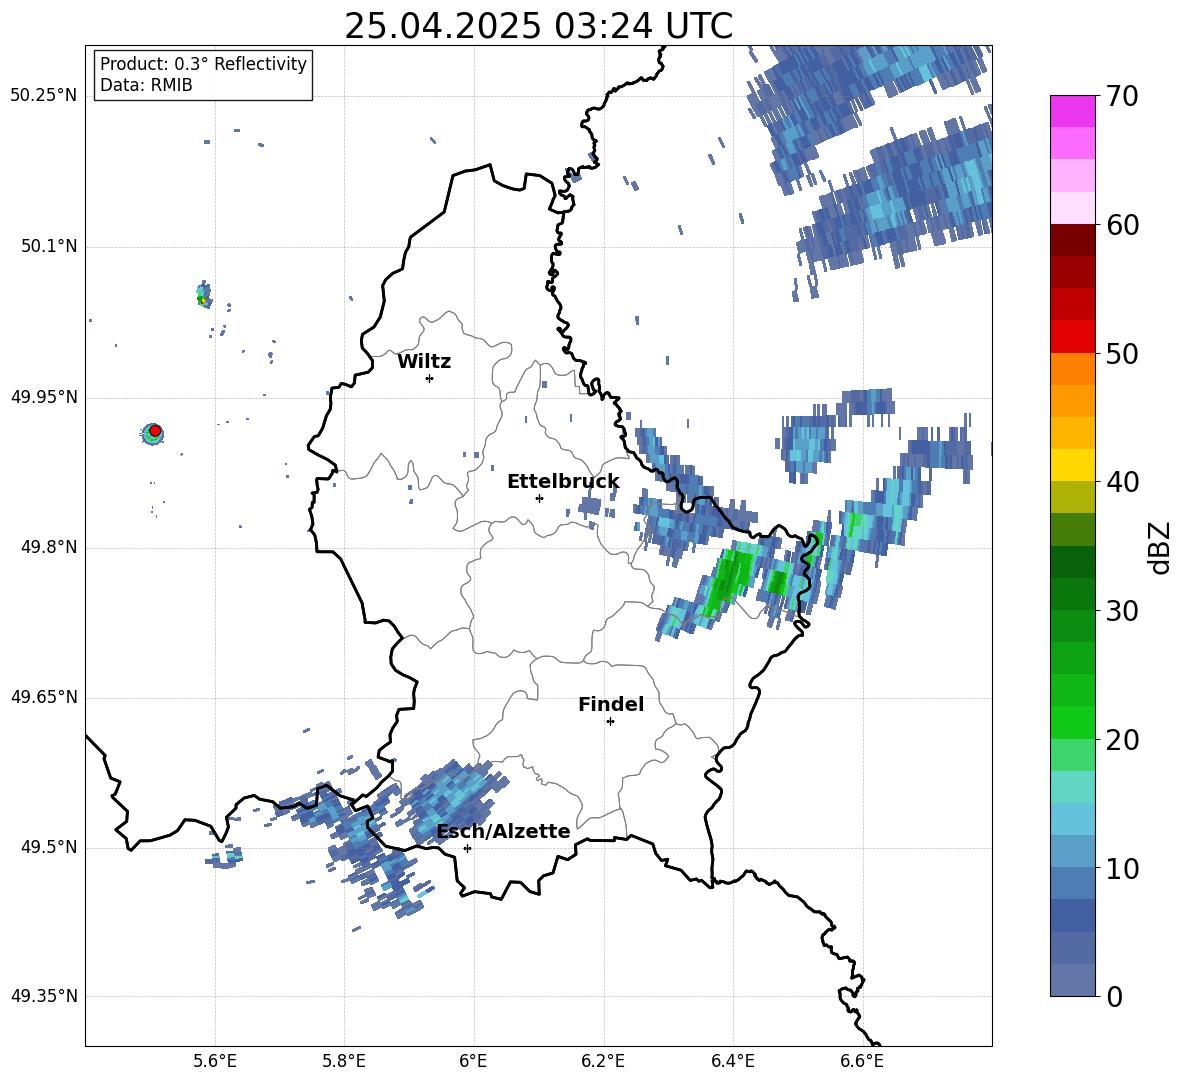This screenshot has width=1184, height=1081.
Task: Click the colorbar tick value 0
Action: coord(1114,997)
